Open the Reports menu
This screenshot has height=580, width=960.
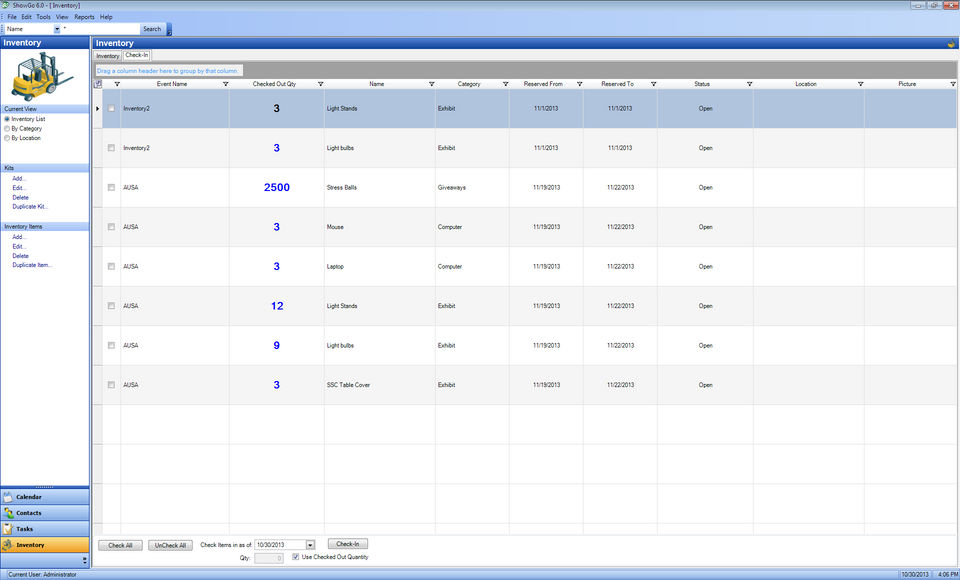[x=84, y=17]
